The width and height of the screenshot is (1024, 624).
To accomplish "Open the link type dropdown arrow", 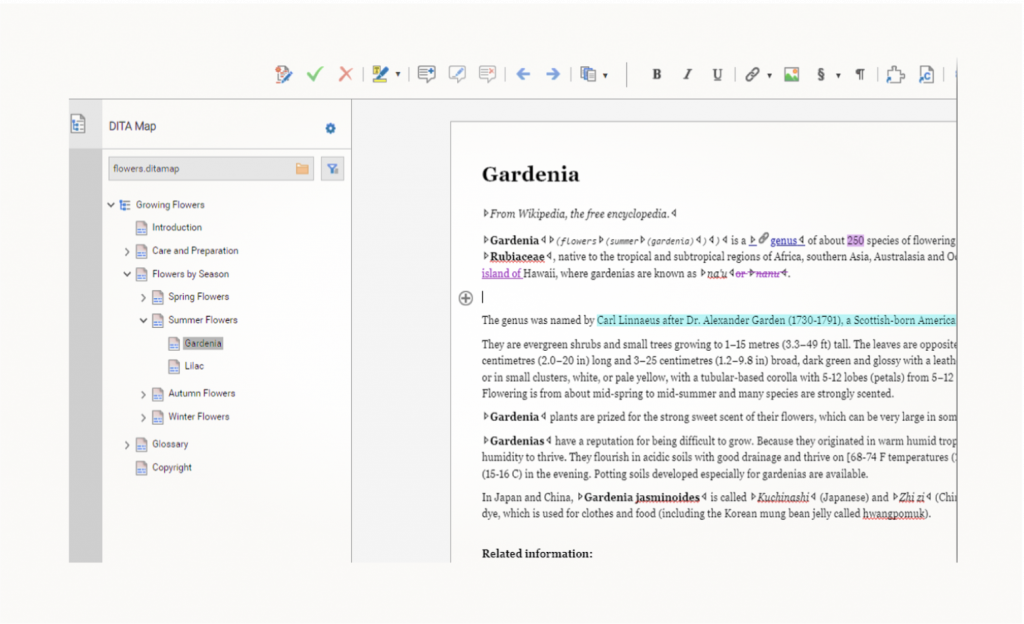I will (x=769, y=76).
